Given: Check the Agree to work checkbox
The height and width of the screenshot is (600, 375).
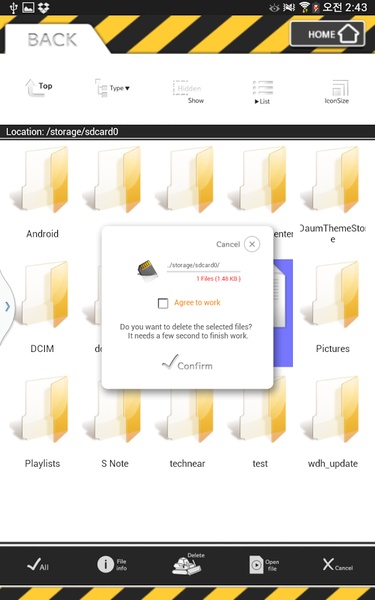Looking at the screenshot, I should tap(163, 303).
